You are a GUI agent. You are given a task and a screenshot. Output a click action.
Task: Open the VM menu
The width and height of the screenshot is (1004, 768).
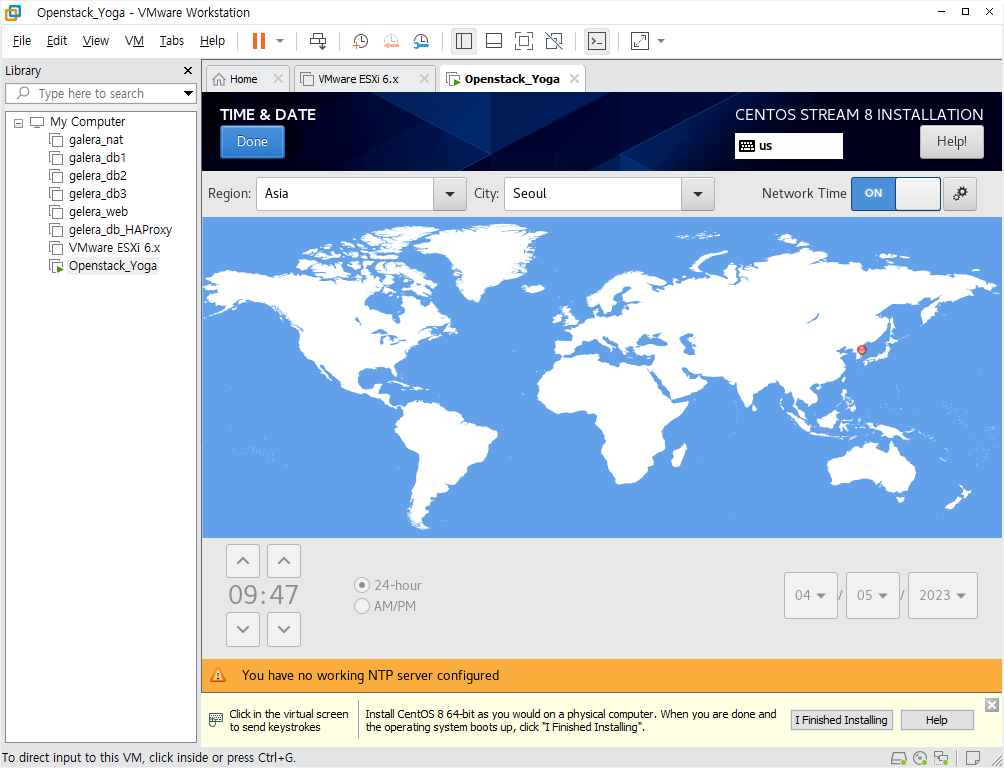tap(134, 41)
